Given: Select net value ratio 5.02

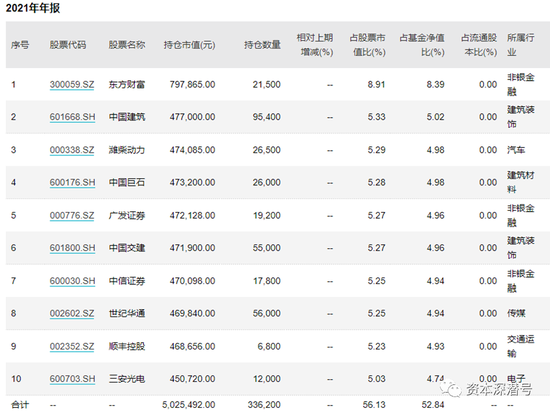Looking at the screenshot, I should click(x=435, y=117).
